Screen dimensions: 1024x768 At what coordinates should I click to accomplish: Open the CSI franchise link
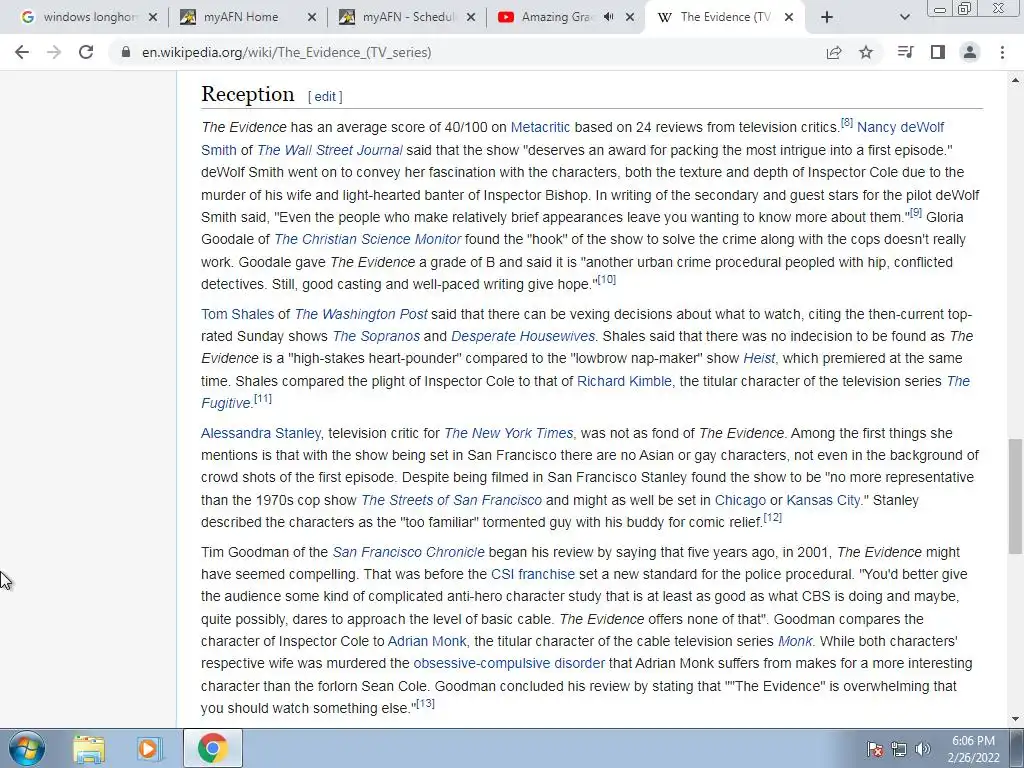coord(533,575)
